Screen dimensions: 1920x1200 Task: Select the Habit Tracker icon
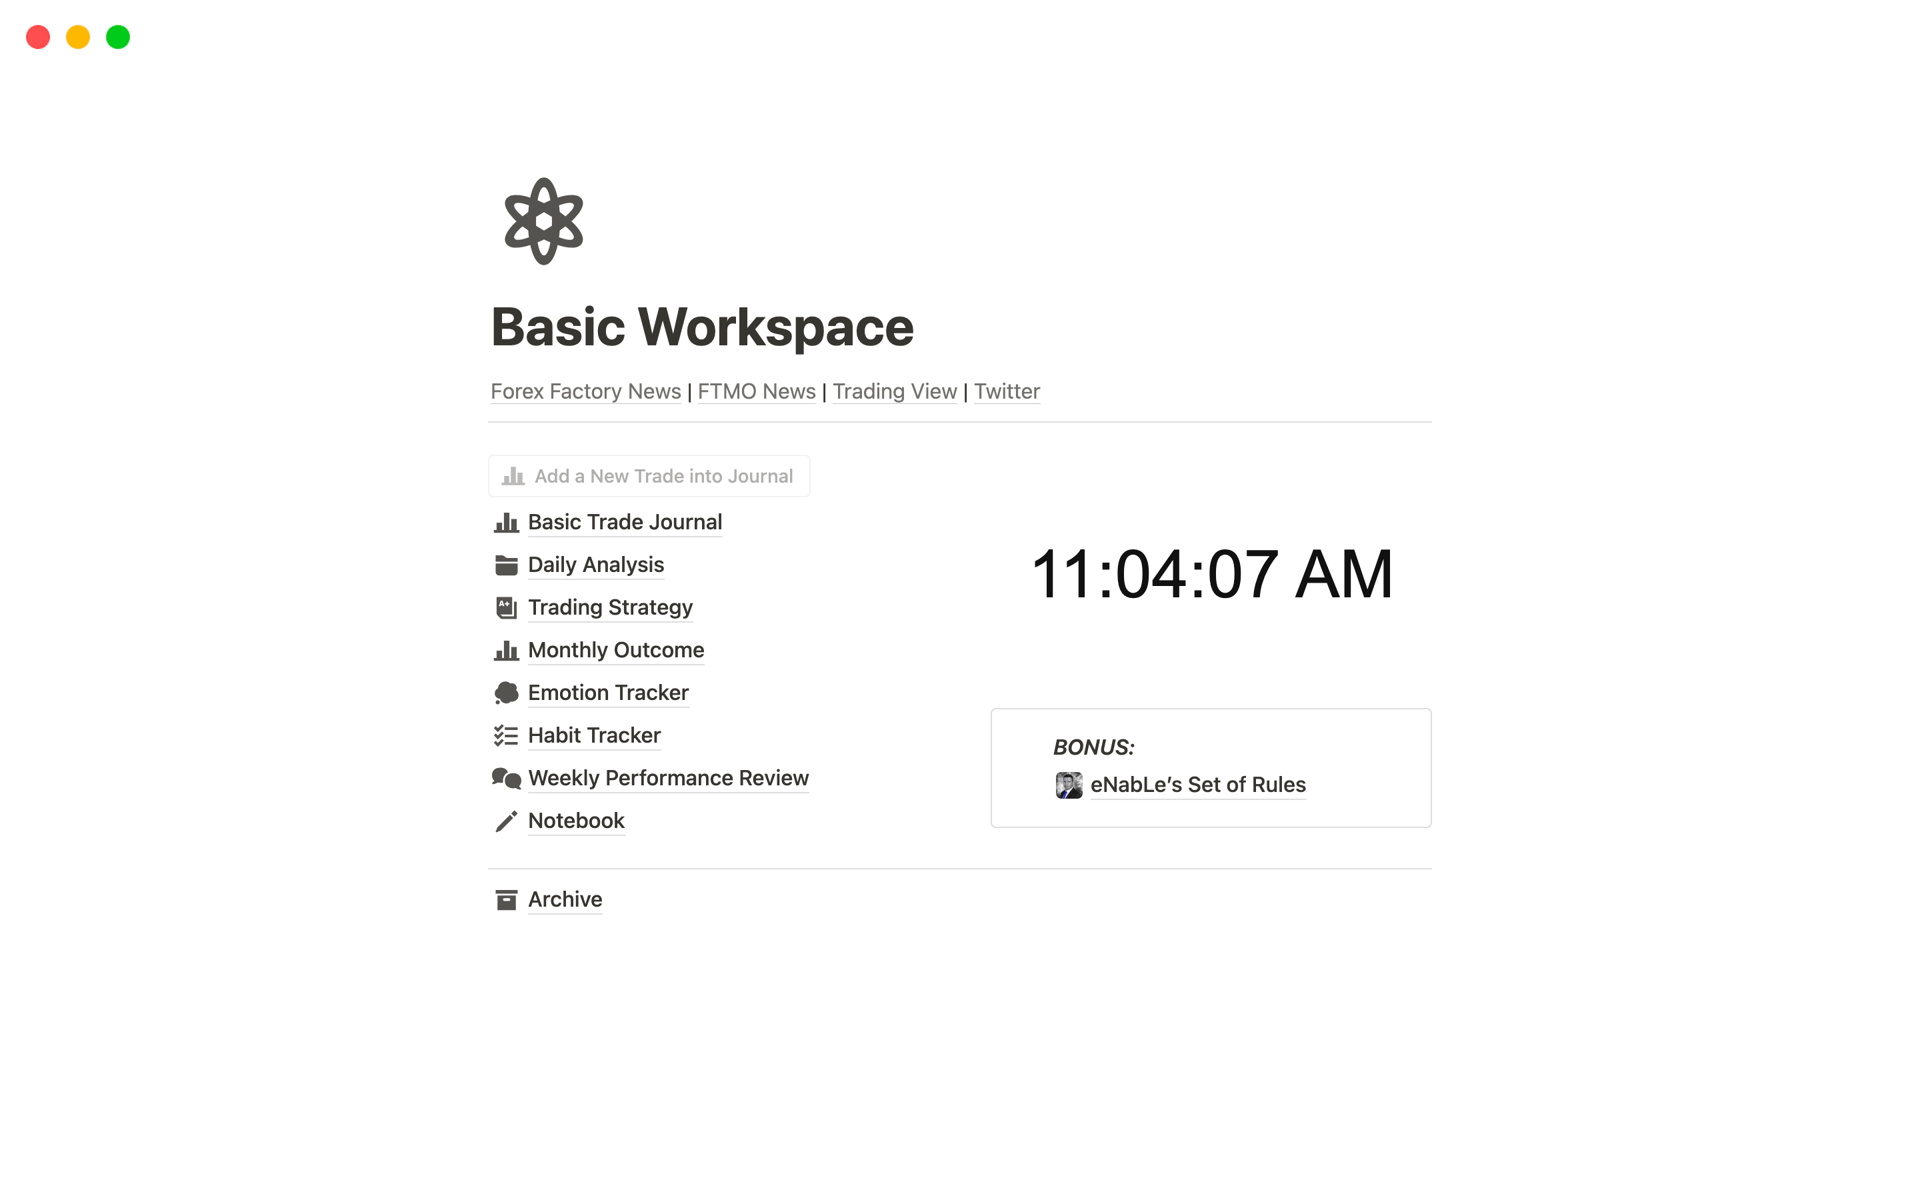coord(505,734)
